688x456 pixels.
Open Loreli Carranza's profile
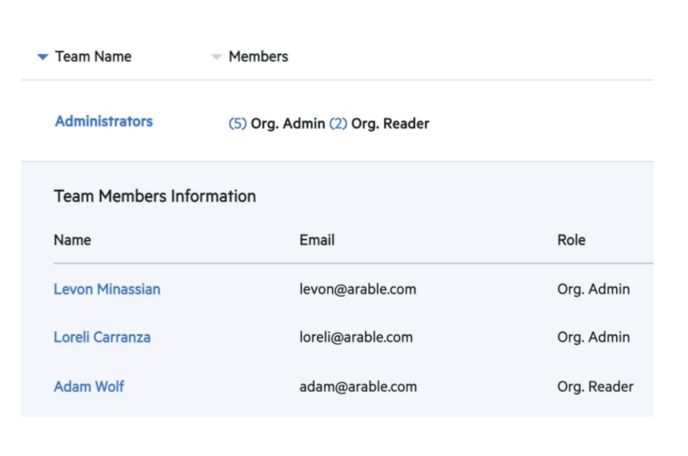[x=102, y=337]
